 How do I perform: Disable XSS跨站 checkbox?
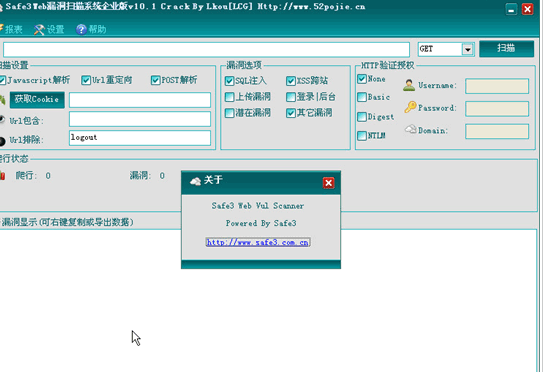click(x=291, y=81)
